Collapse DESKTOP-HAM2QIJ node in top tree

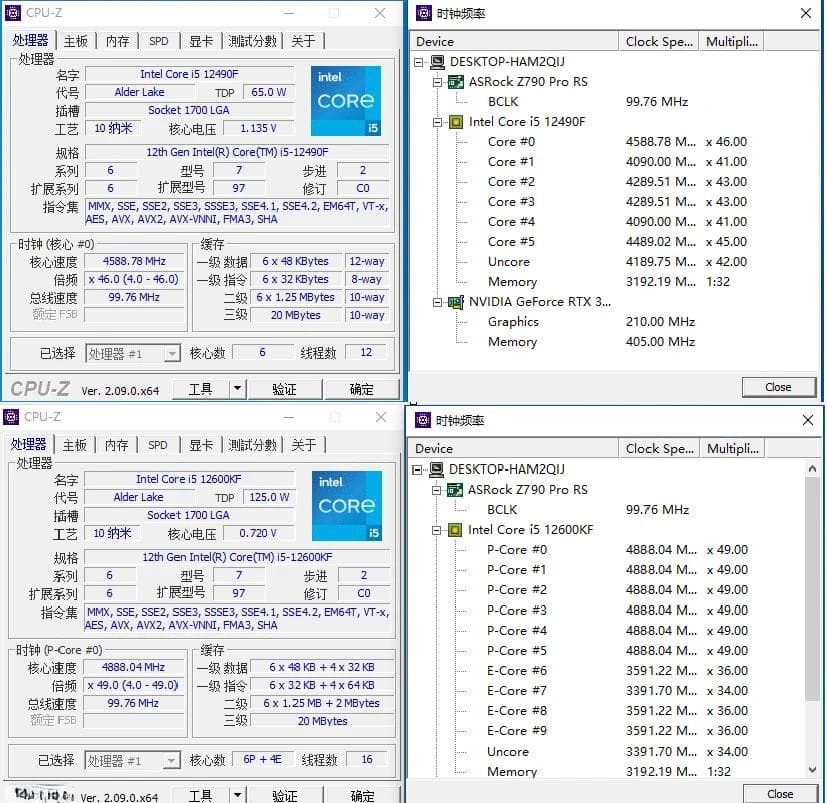[x=419, y=62]
